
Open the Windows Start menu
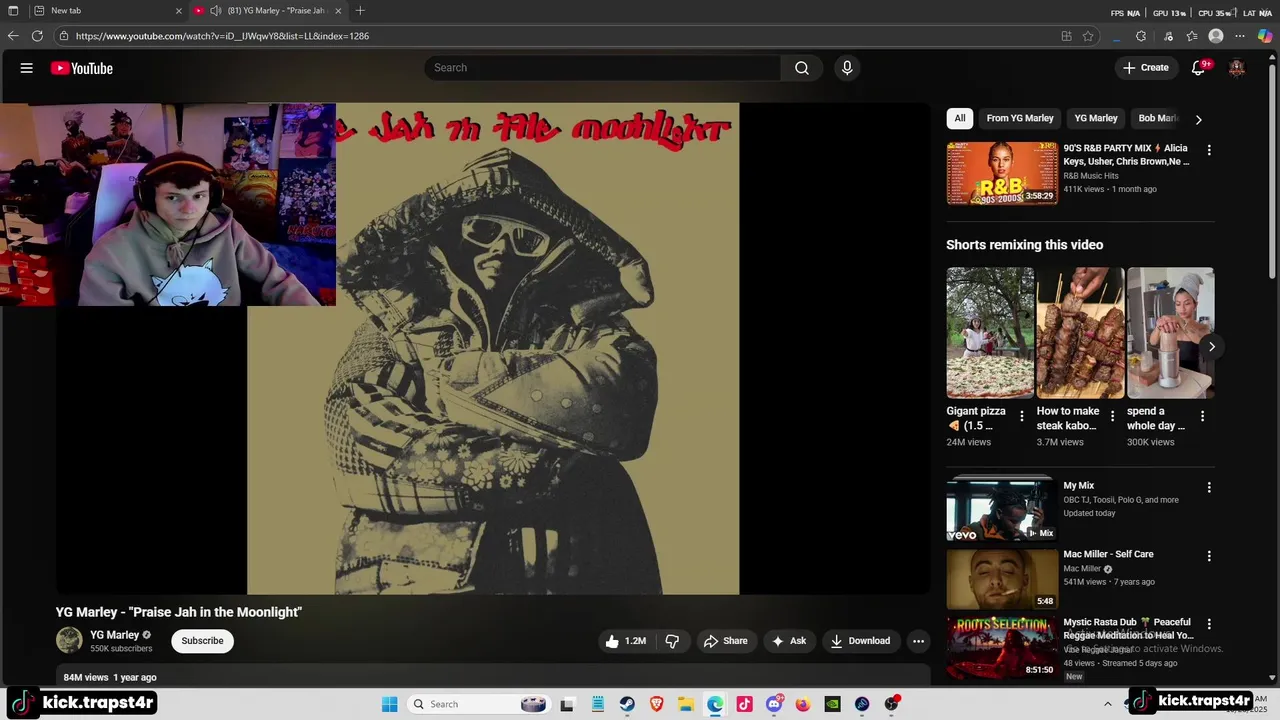pos(389,704)
